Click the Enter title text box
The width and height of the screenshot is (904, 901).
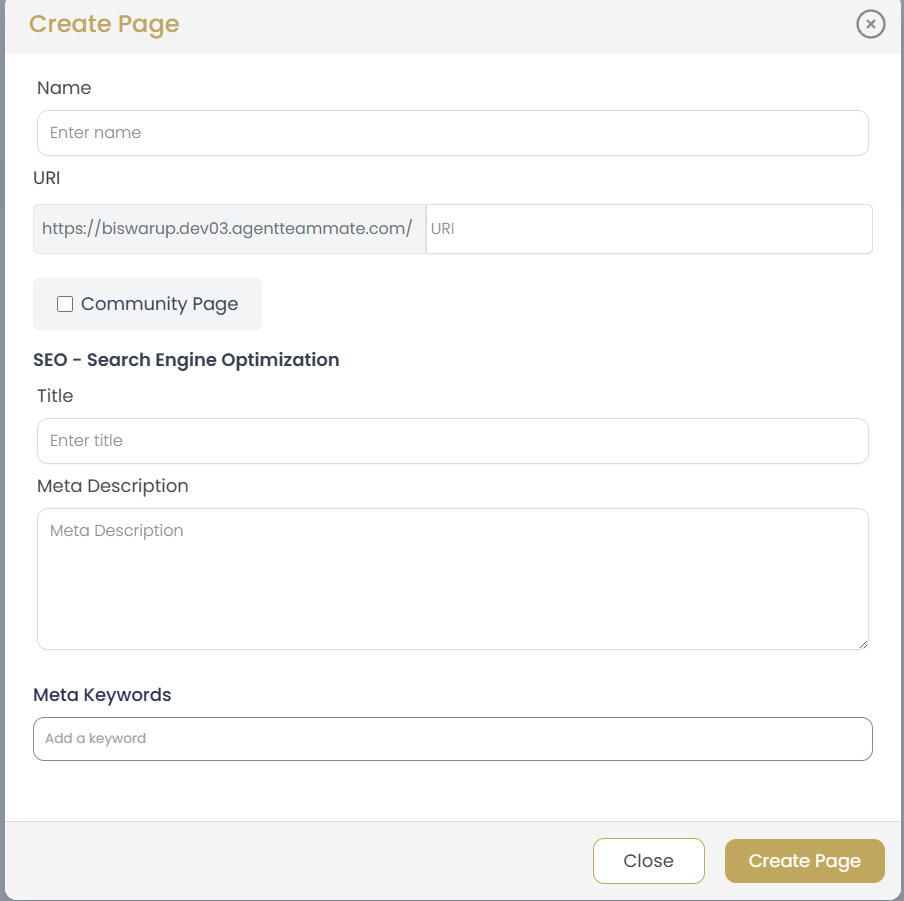452,440
